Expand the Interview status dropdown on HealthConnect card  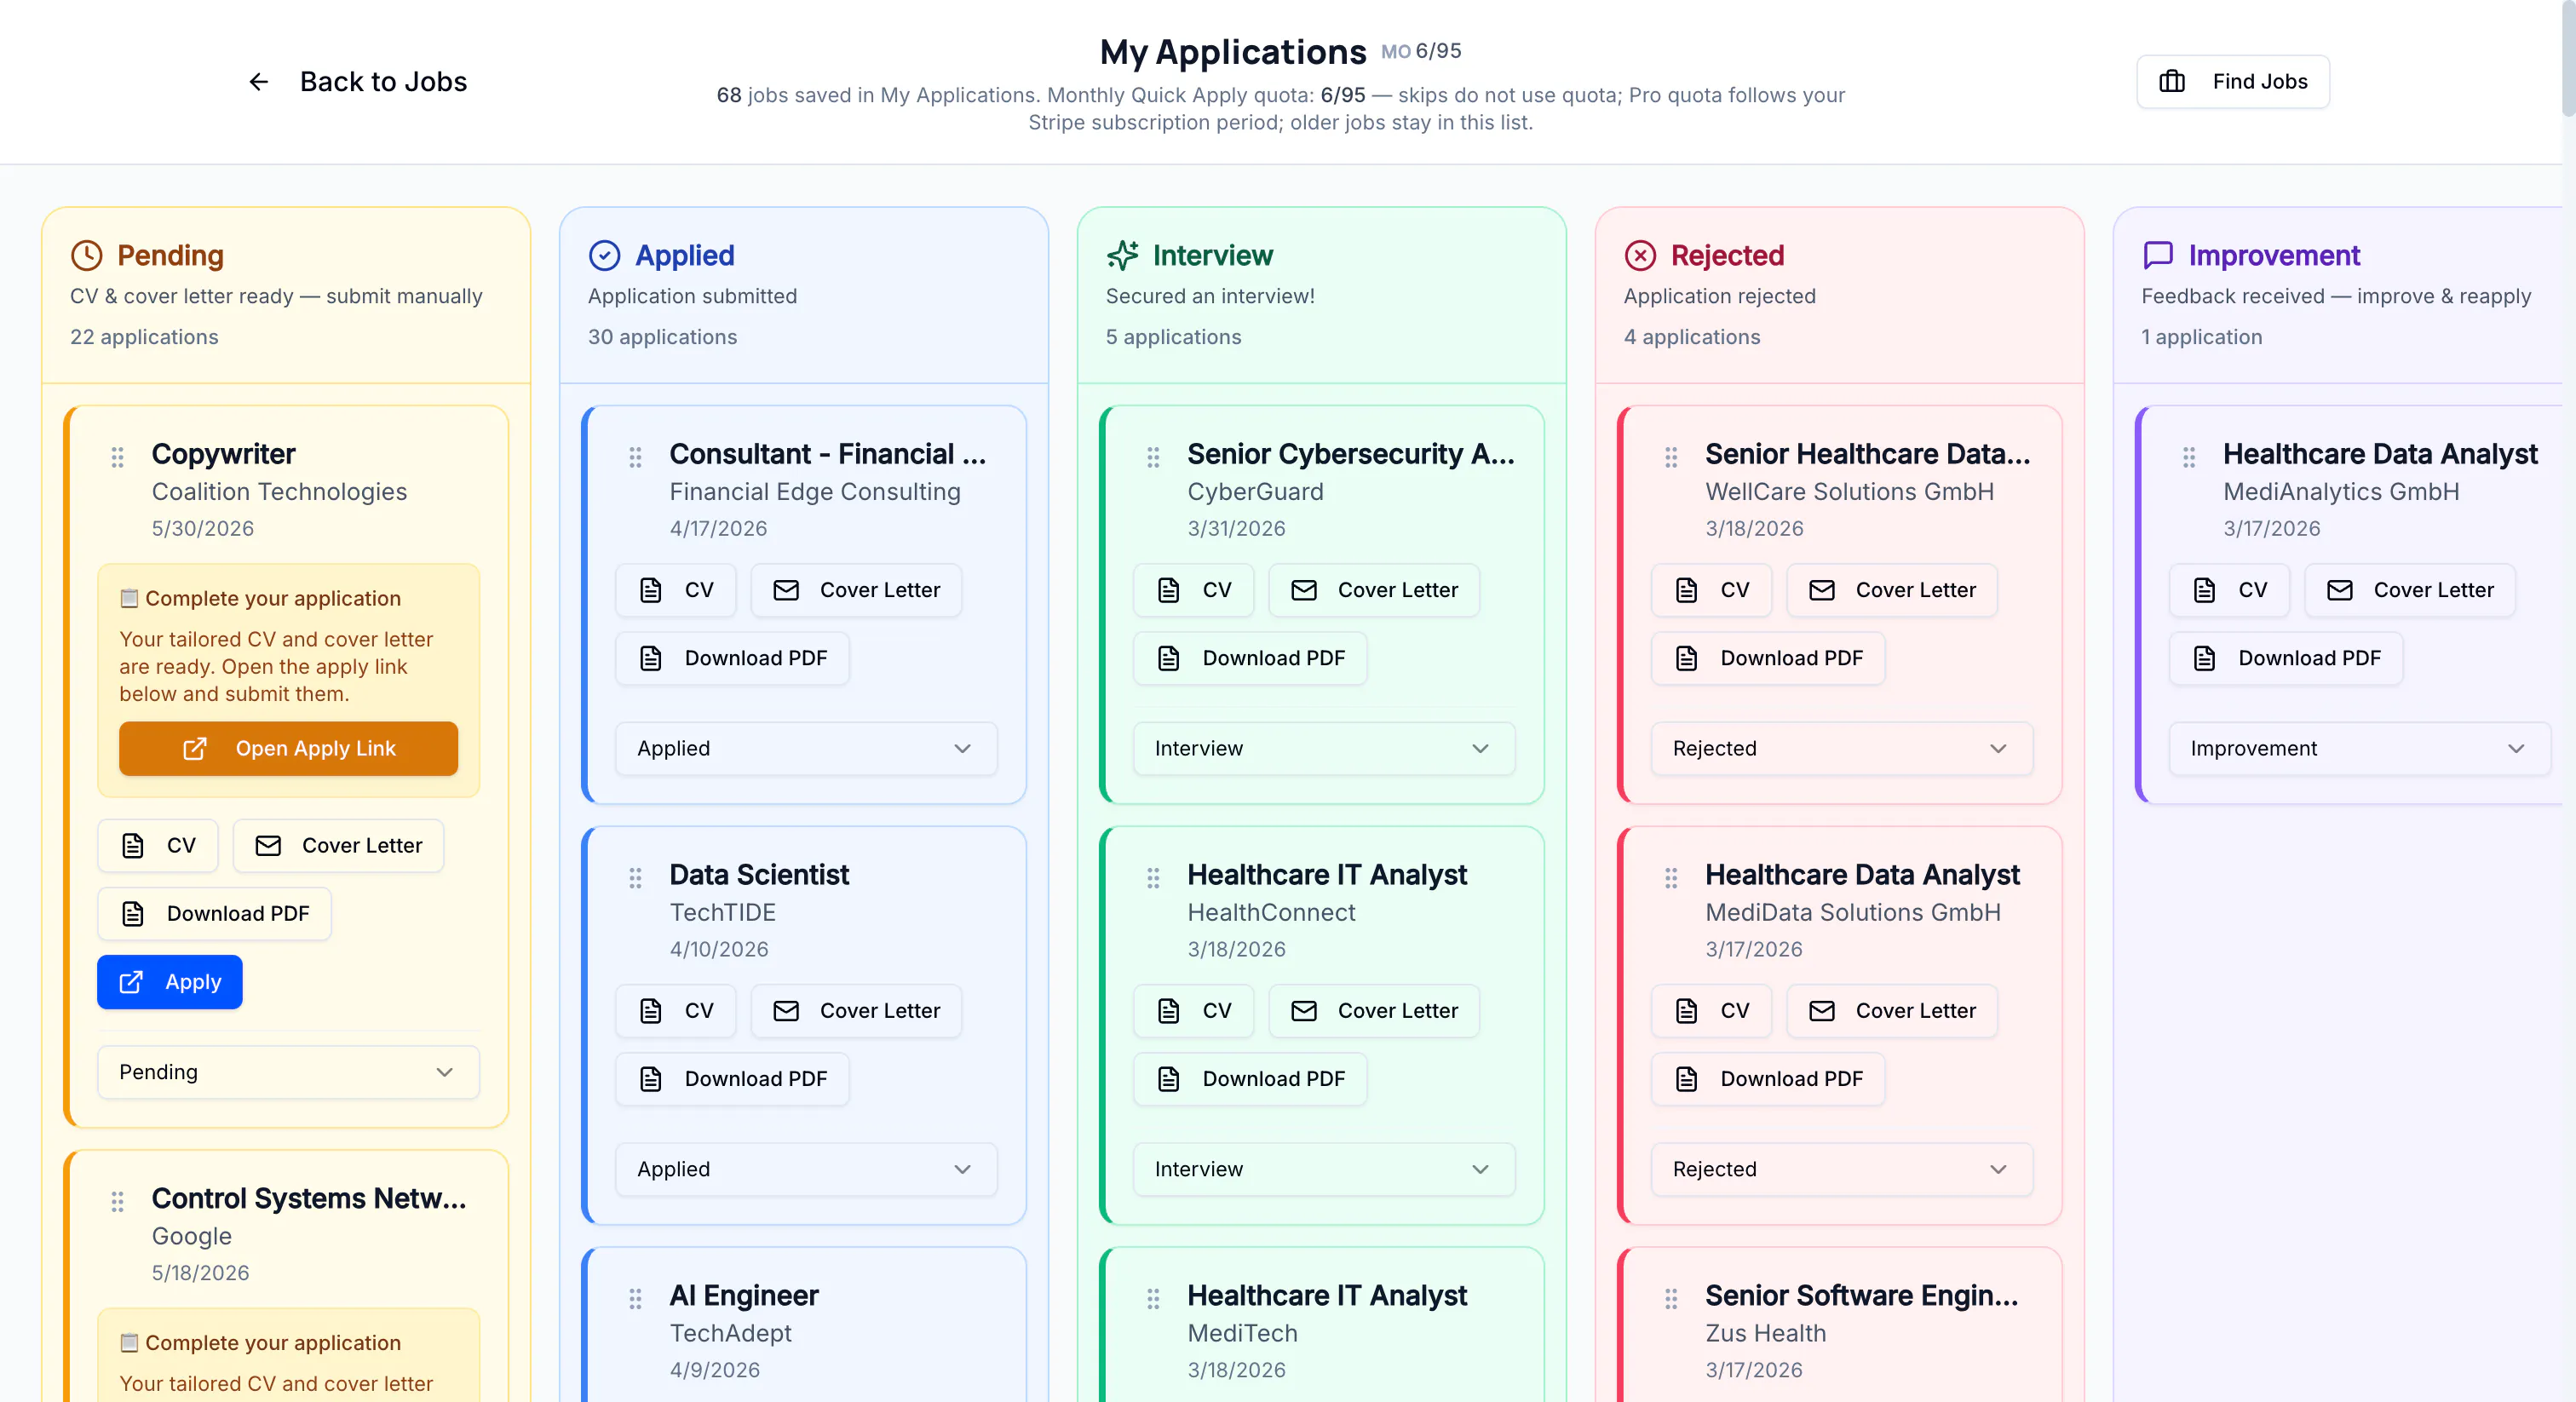1324,1170
